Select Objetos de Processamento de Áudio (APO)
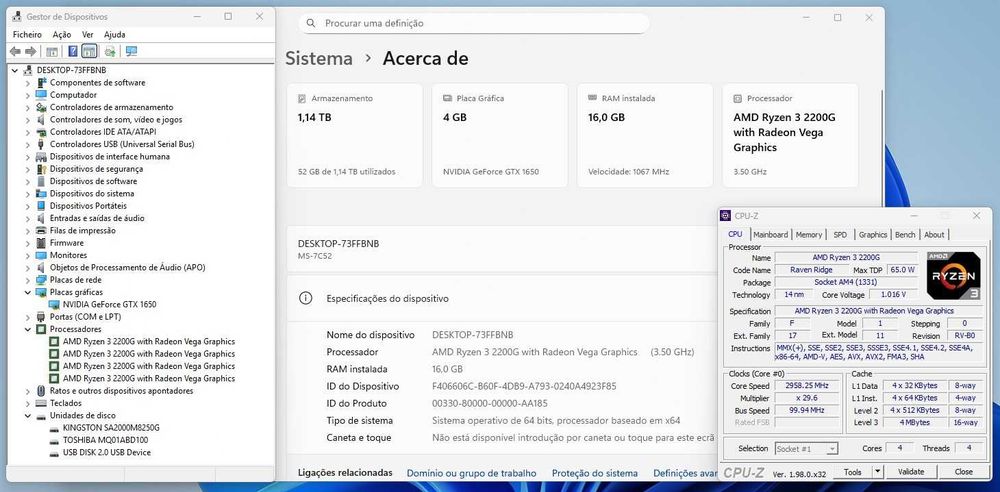Screen dimensions: 1000x492 [x=128, y=267]
